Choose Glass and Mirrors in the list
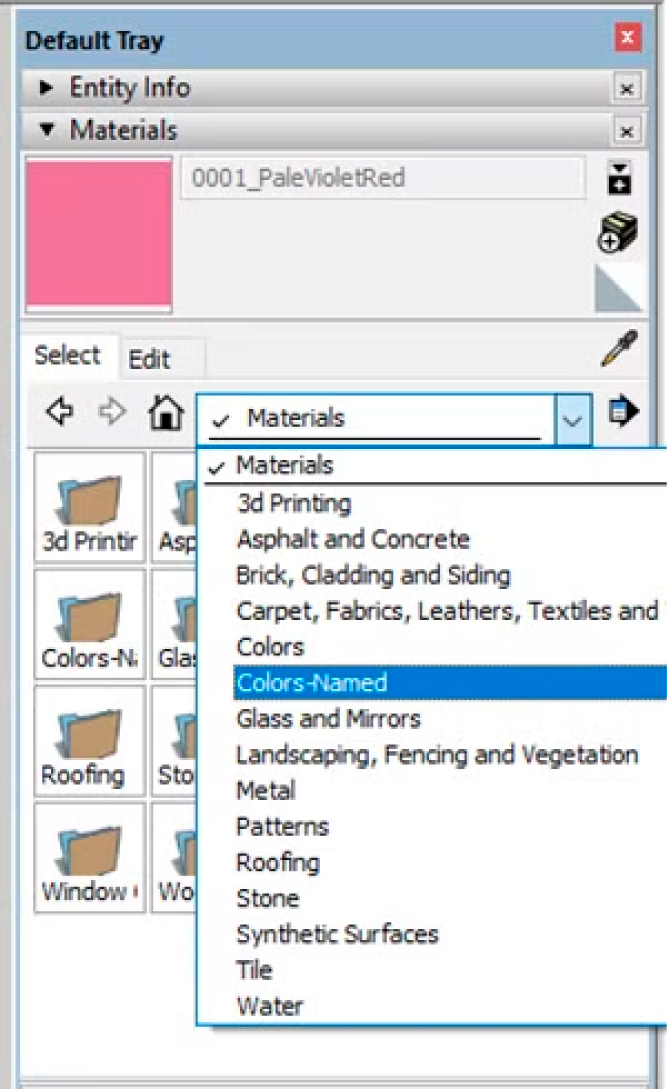667x1089 pixels. click(x=328, y=718)
